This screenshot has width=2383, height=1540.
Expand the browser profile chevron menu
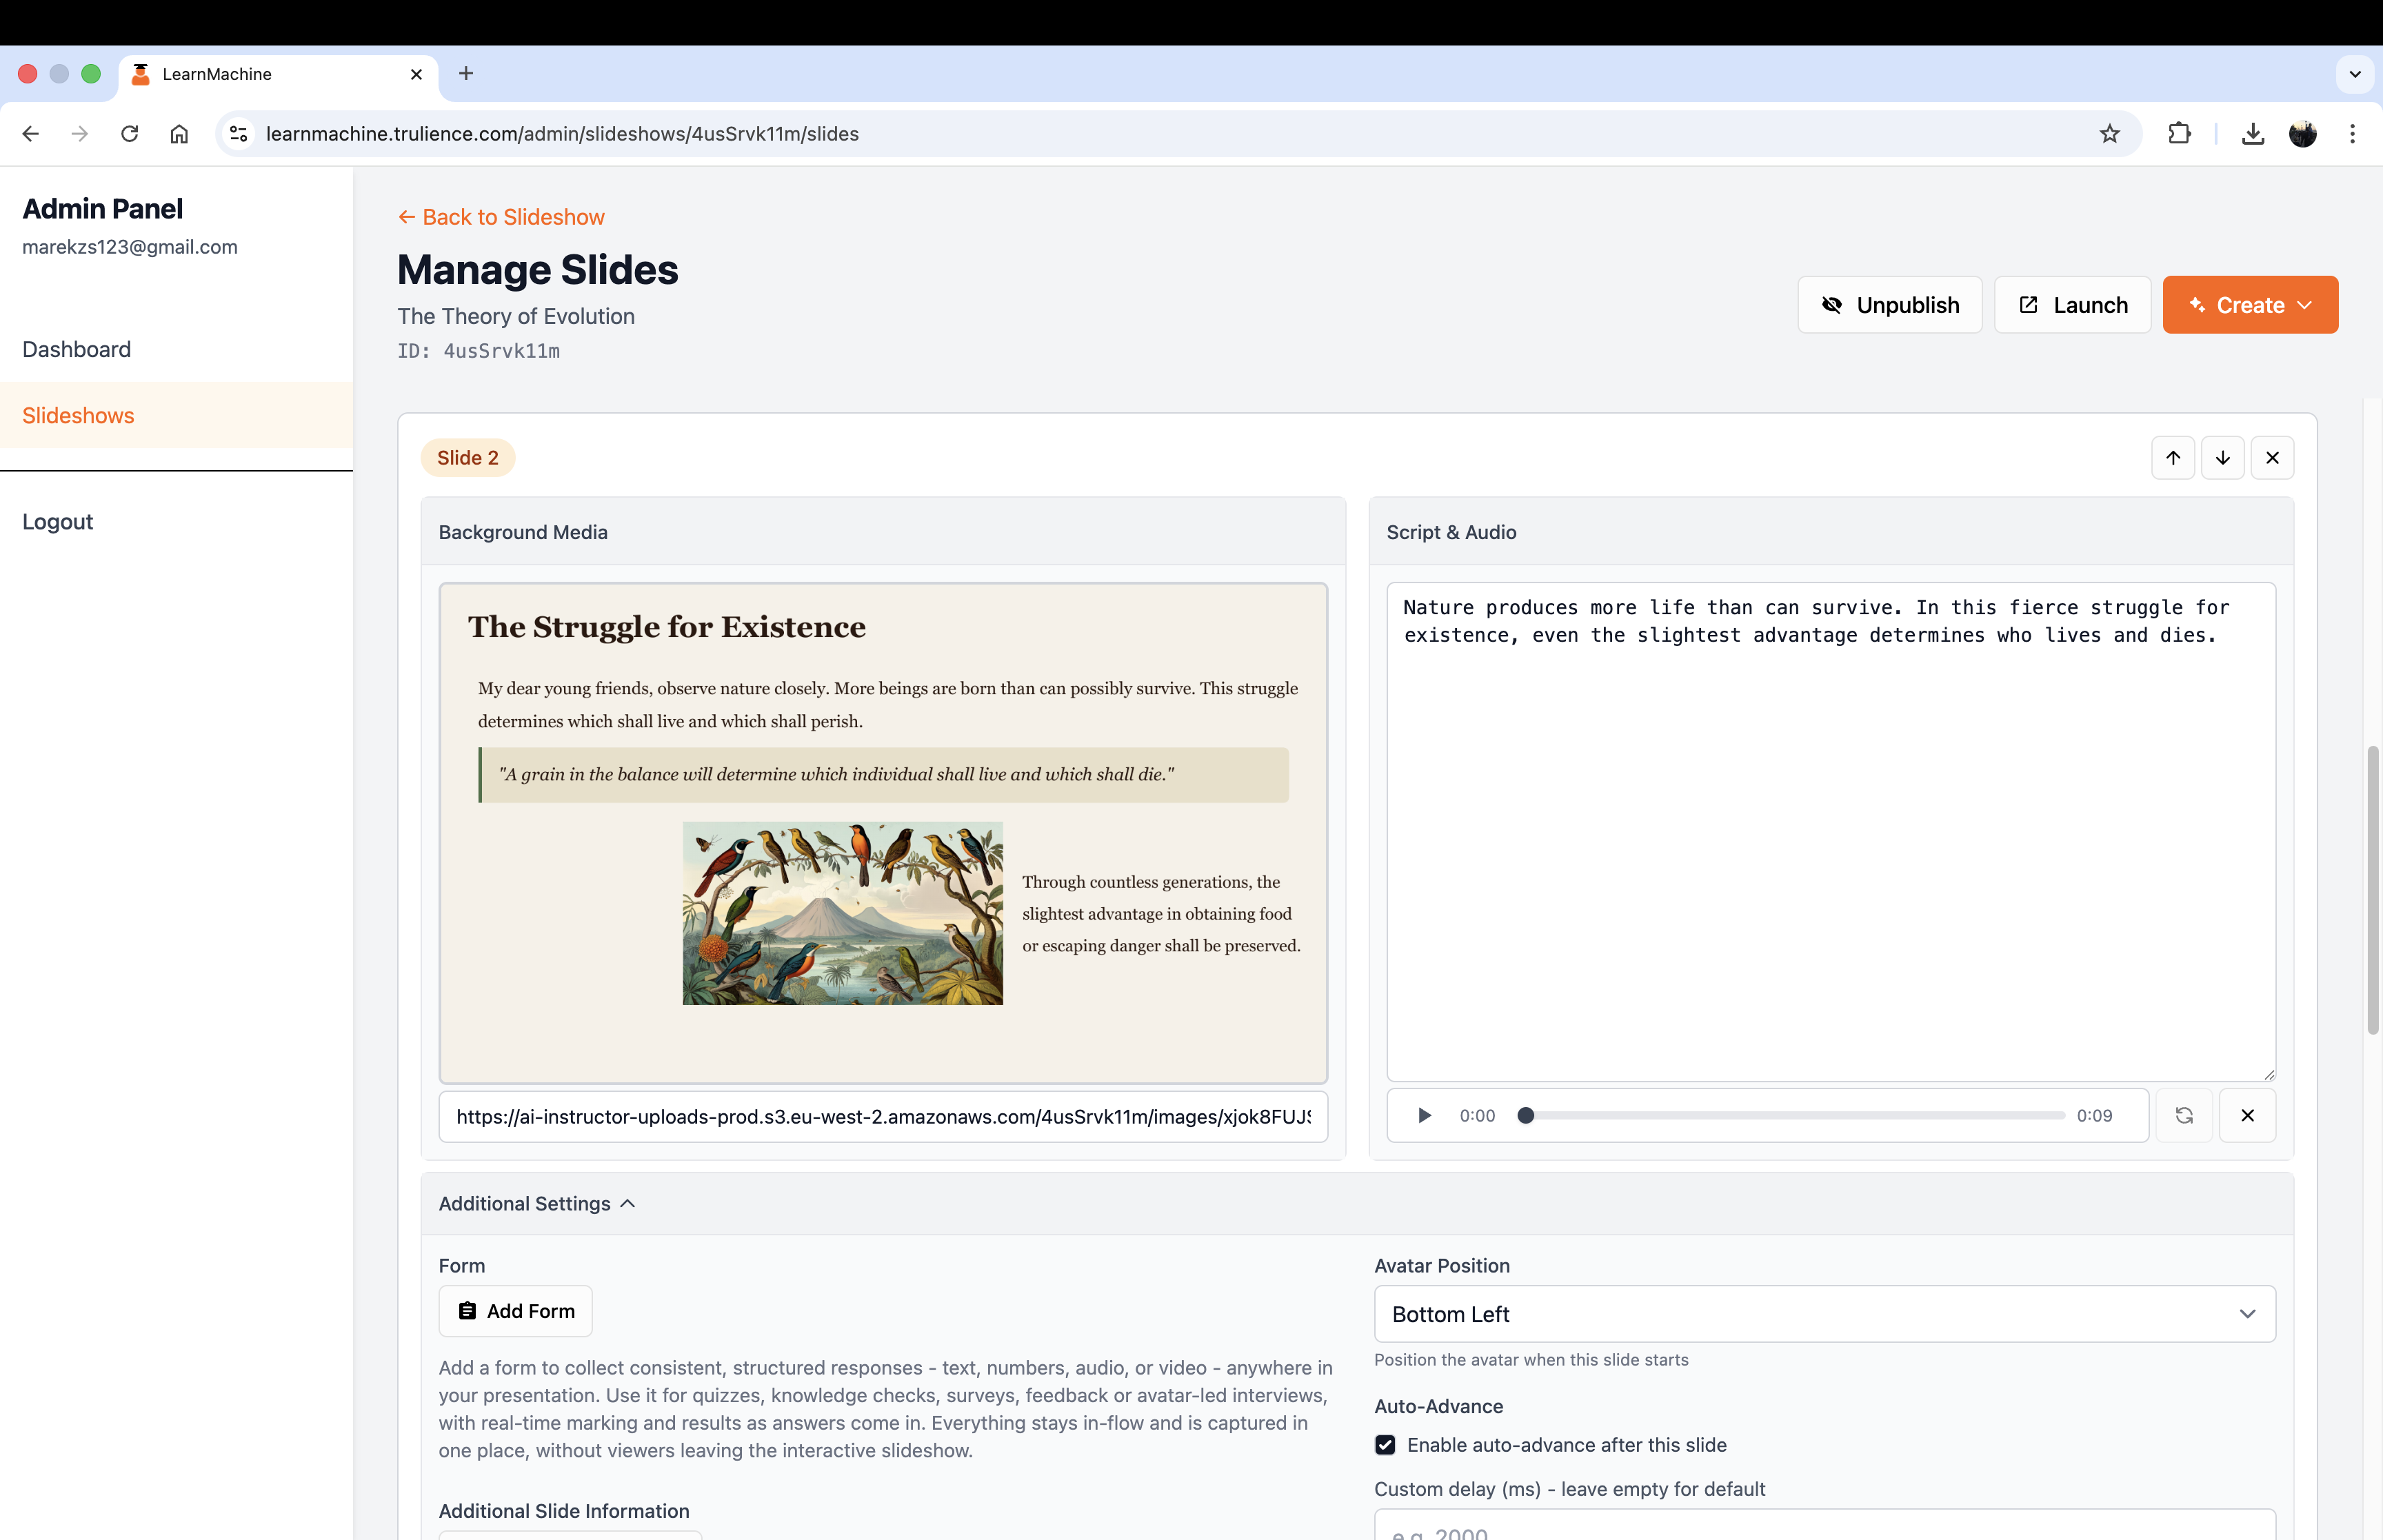pyautogui.click(x=2354, y=74)
